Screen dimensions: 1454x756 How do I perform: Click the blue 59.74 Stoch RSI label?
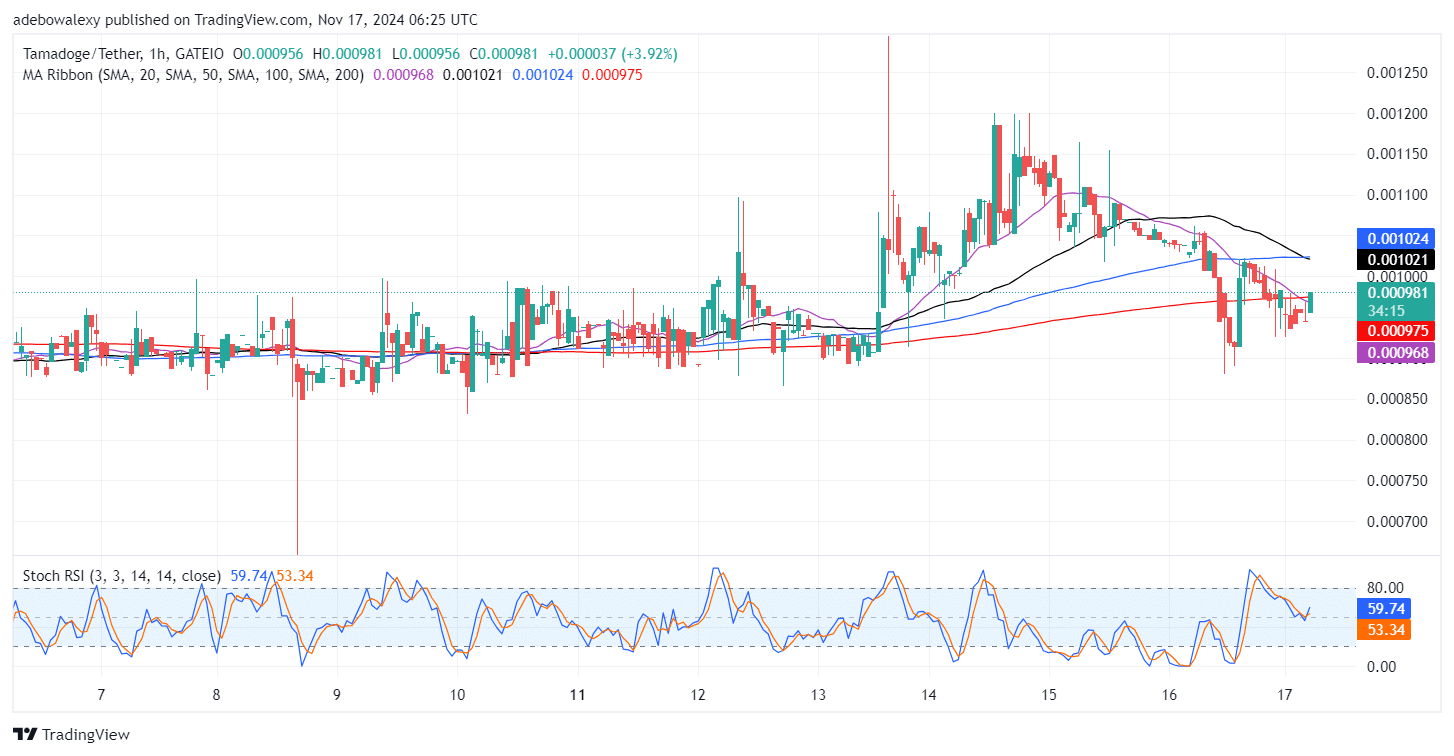coord(1382,608)
